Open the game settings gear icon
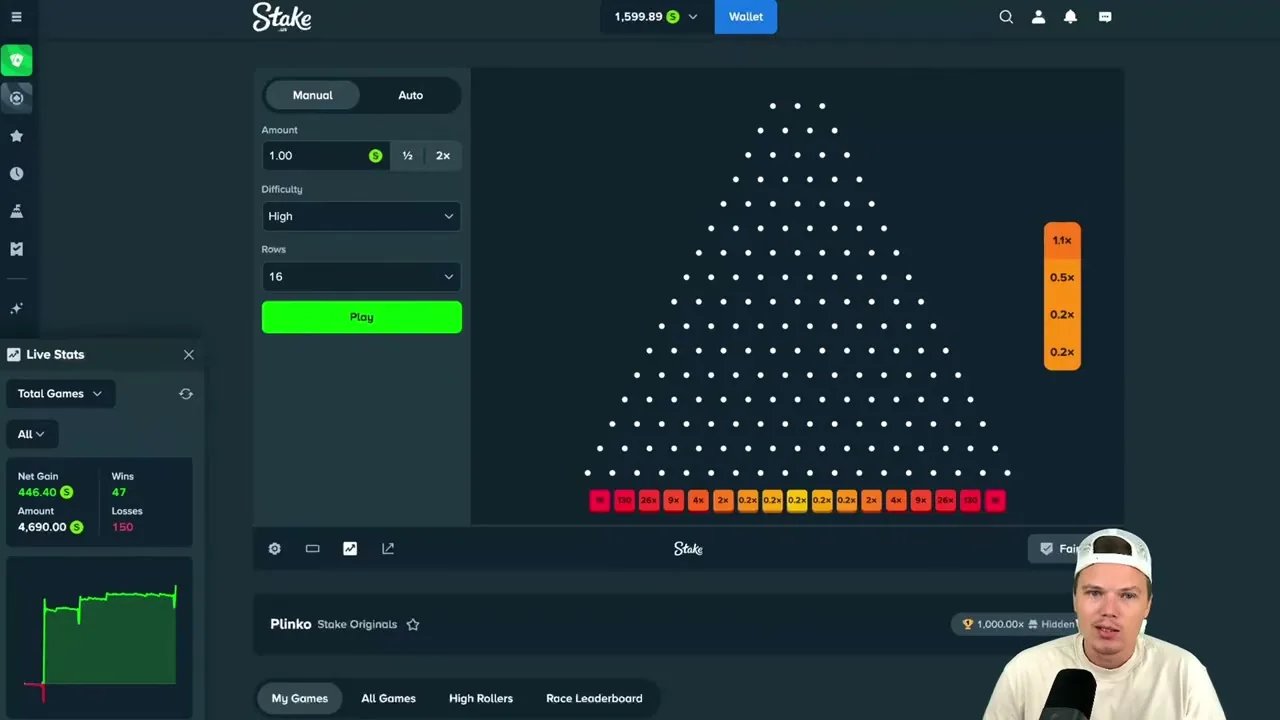The image size is (1280, 720). pos(274,549)
